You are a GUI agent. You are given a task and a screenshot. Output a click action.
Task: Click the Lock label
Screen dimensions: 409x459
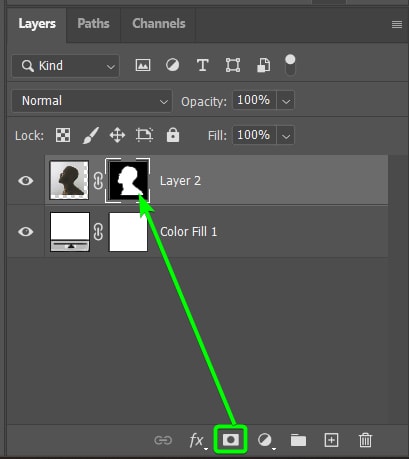tap(29, 136)
